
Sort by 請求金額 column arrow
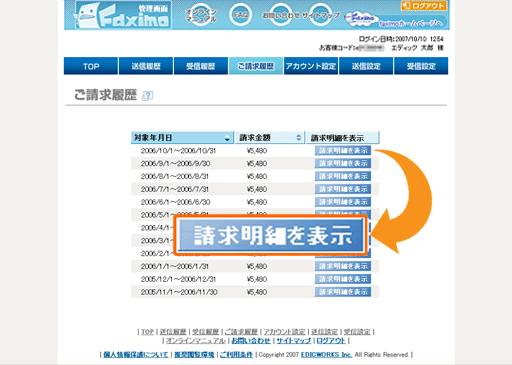(x=299, y=138)
